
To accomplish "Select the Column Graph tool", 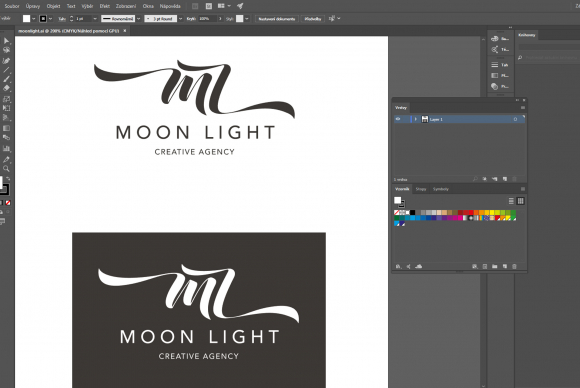I will pos(6,148).
